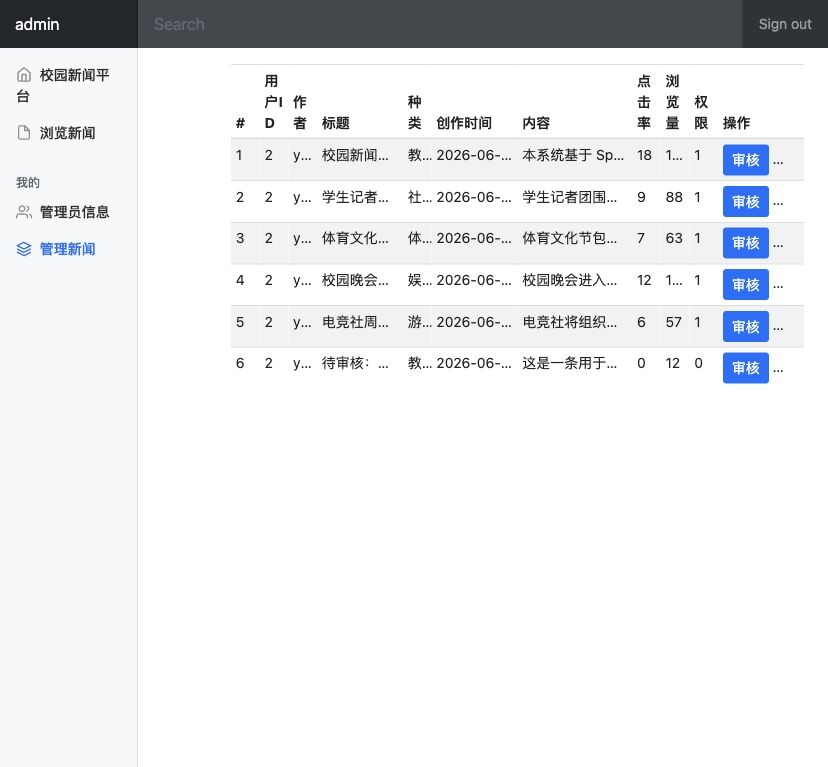Image resolution: width=828 pixels, height=767 pixels.
Task: Click the 用户ID column header
Action: pyautogui.click(x=273, y=102)
